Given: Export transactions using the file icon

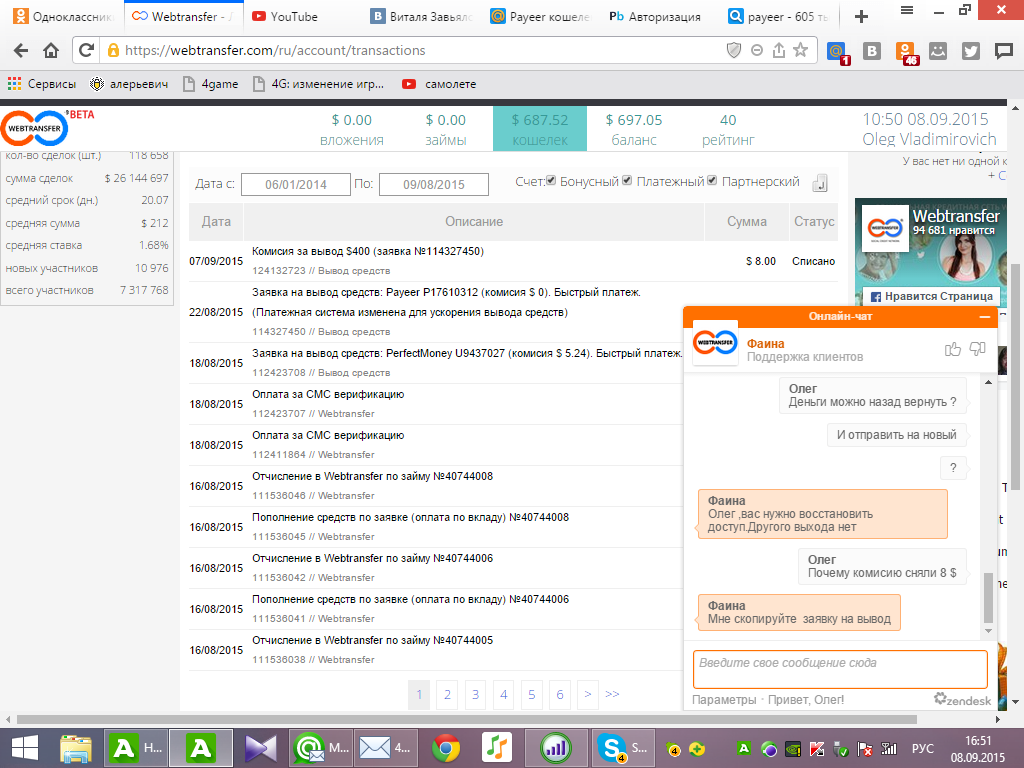Looking at the screenshot, I should (x=820, y=183).
